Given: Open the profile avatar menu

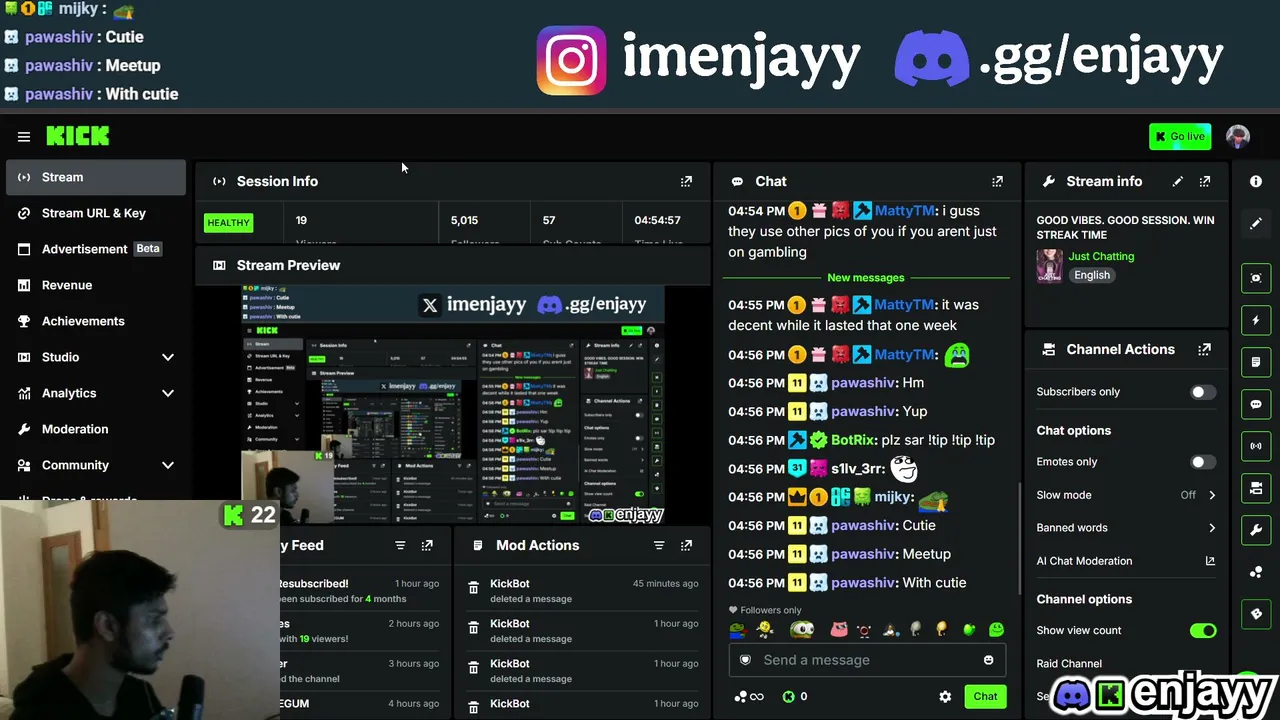Looking at the screenshot, I should (x=1238, y=136).
